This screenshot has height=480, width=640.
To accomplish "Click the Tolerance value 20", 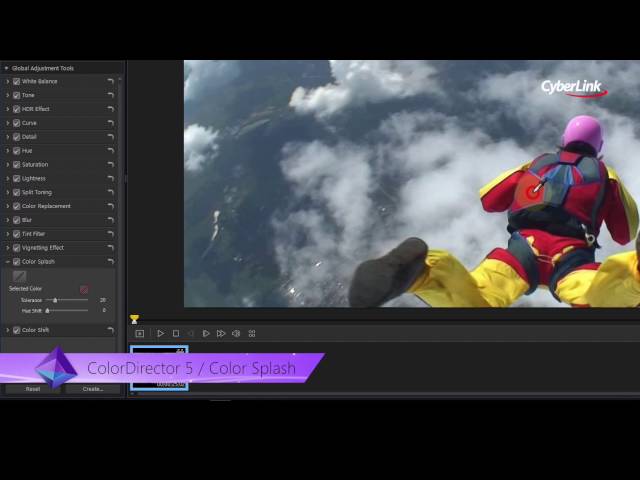I will click(103, 300).
